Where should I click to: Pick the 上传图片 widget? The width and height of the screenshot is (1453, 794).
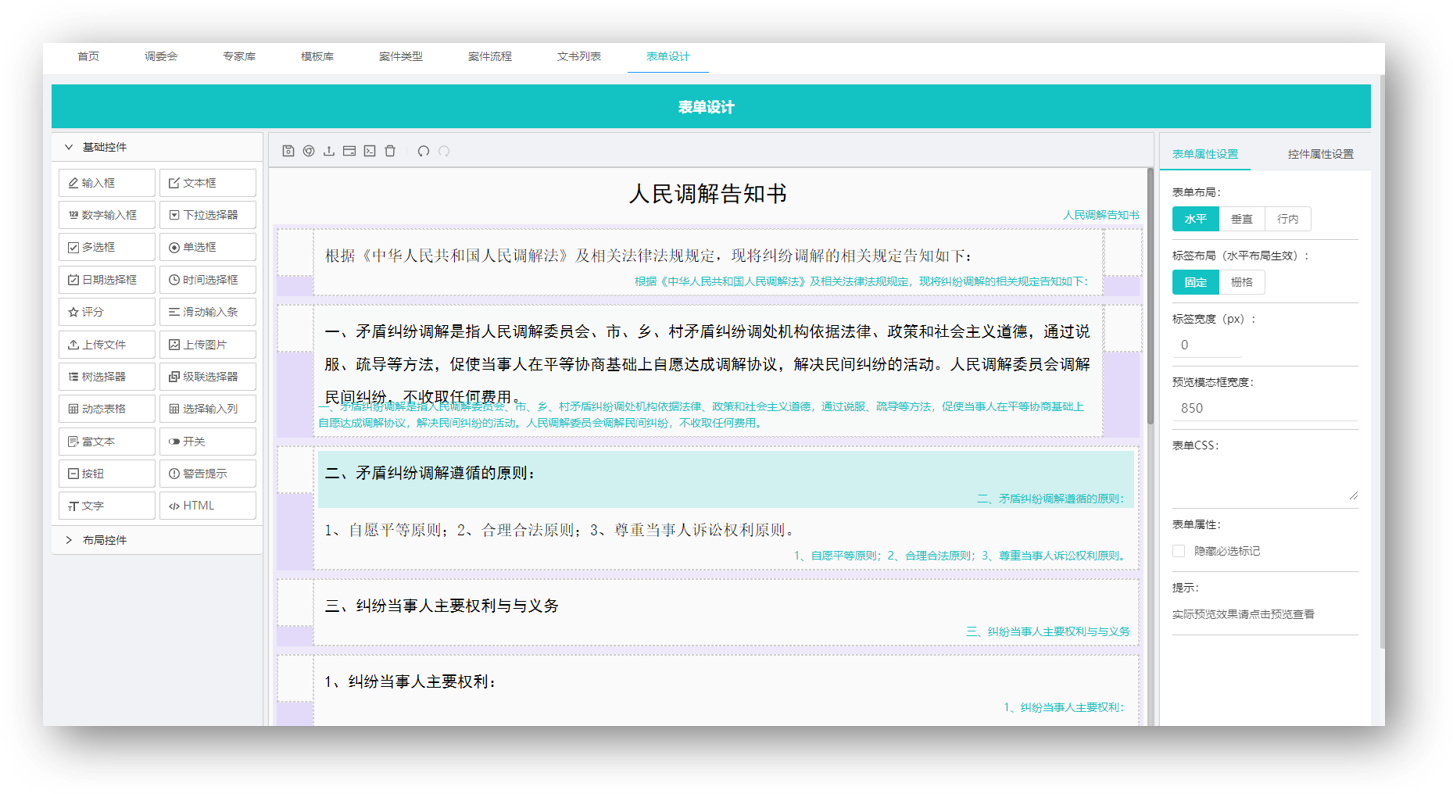click(207, 344)
